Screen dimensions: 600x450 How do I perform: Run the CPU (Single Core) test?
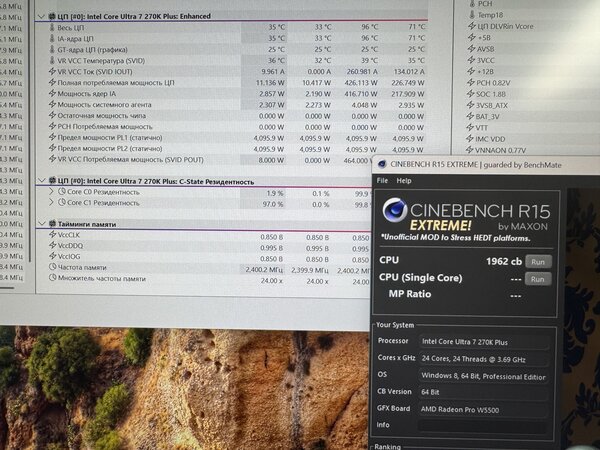click(538, 279)
